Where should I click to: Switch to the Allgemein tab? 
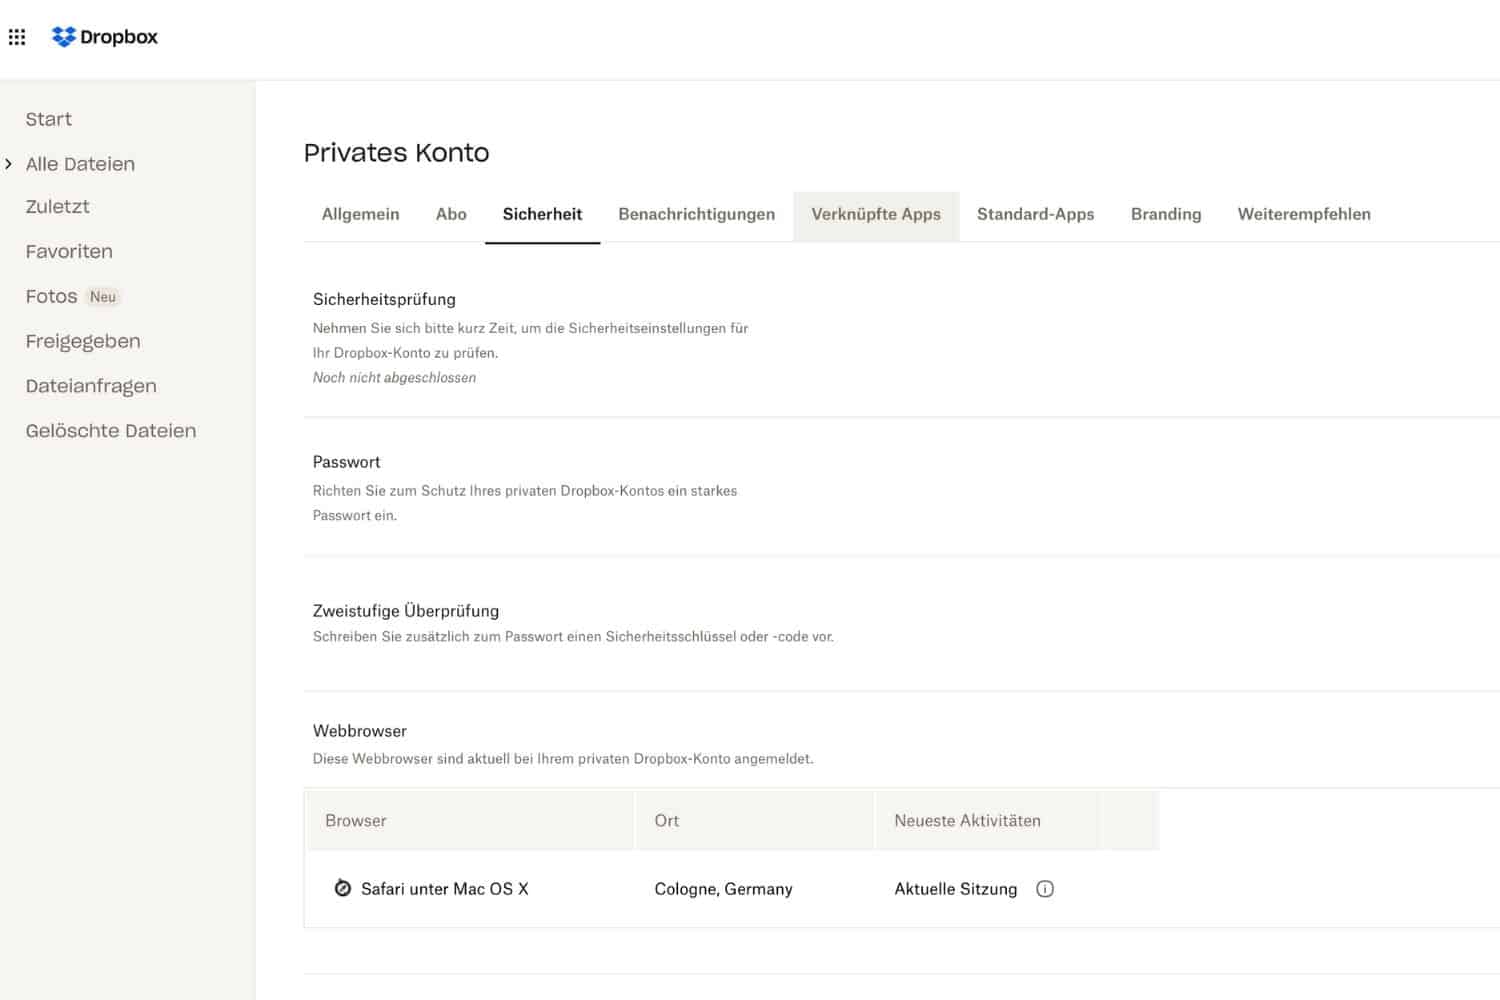click(360, 214)
